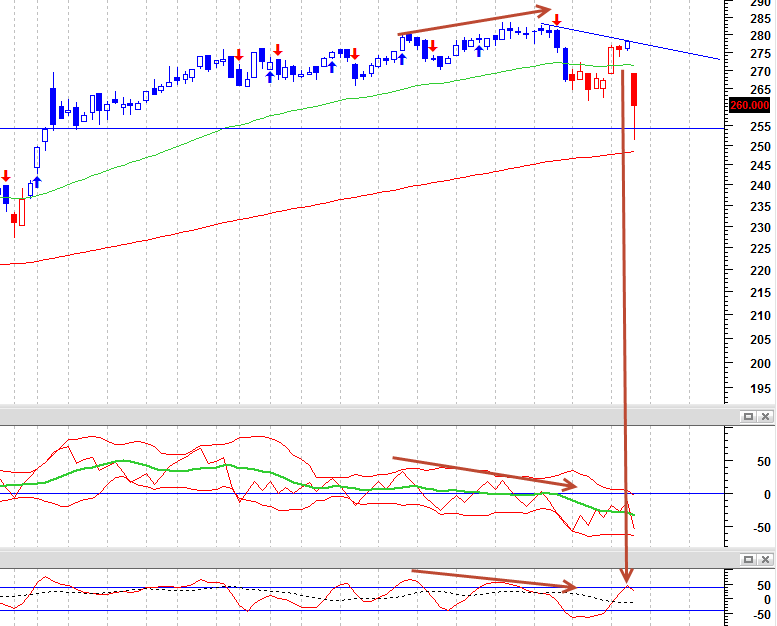Select the thick green line in middle indicator
This screenshot has width=777, height=626.
pyautogui.click(x=317, y=488)
